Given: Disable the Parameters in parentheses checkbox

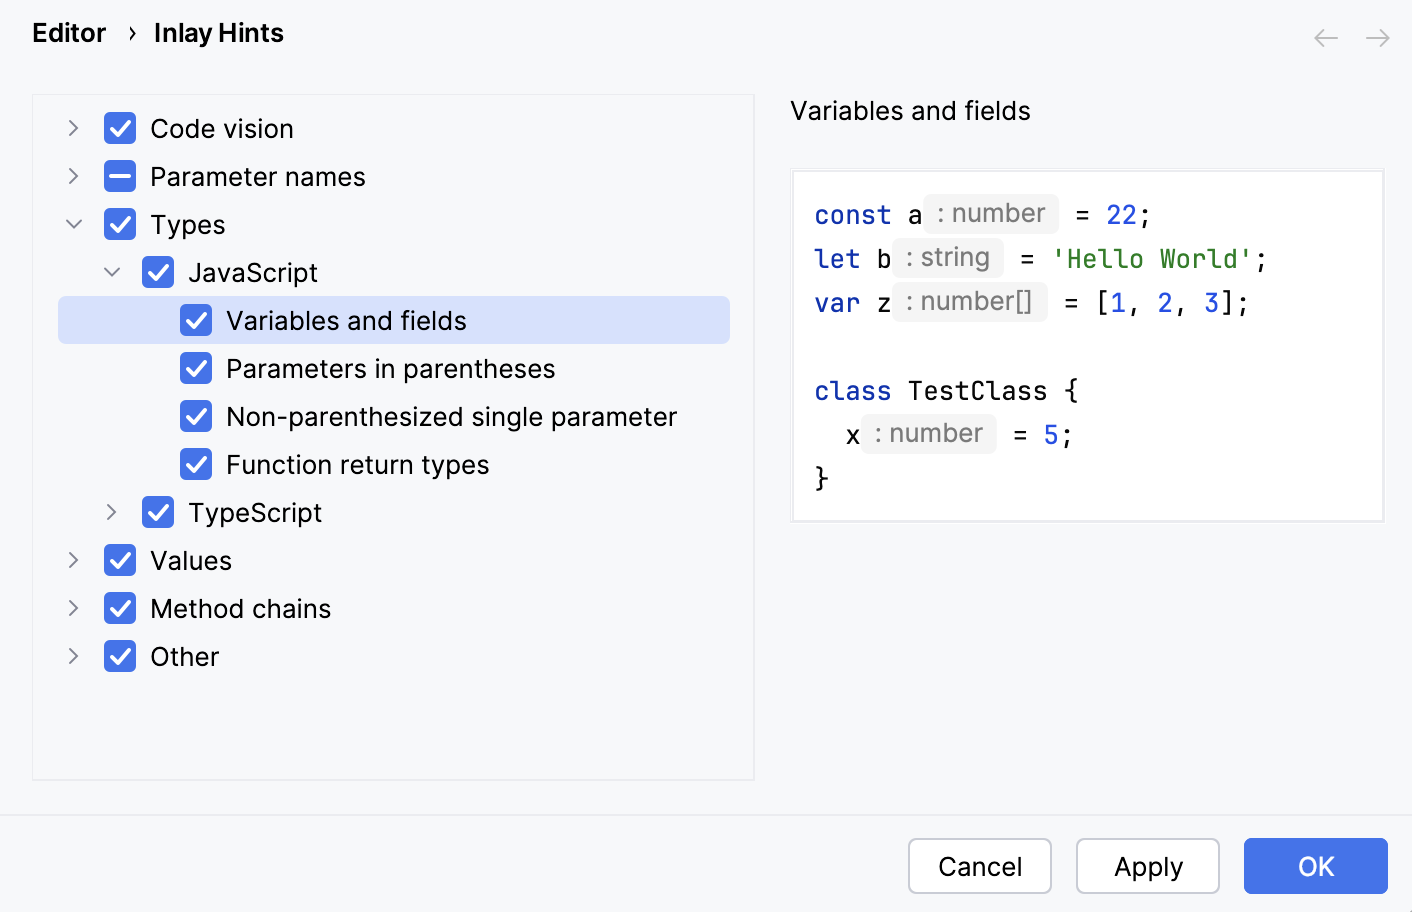Looking at the screenshot, I should (196, 368).
